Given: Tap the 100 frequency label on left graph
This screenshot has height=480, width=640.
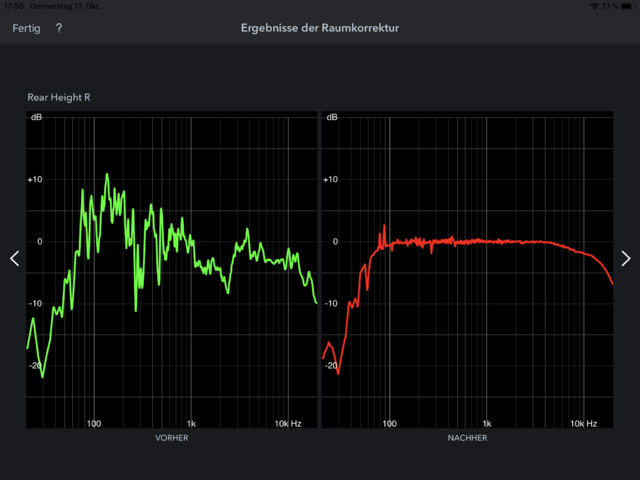Looking at the screenshot, I should 94,423.
